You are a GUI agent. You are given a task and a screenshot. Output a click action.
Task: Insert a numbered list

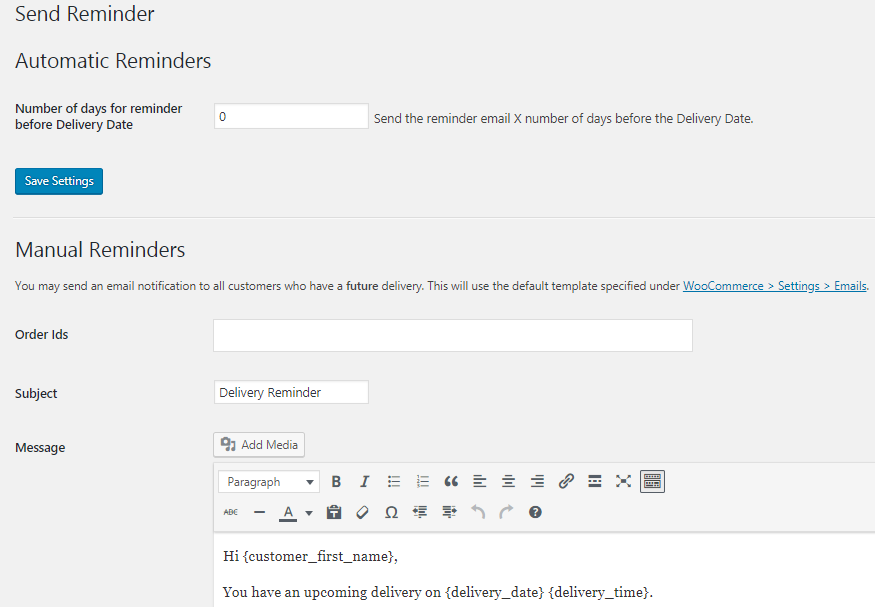(x=422, y=481)
